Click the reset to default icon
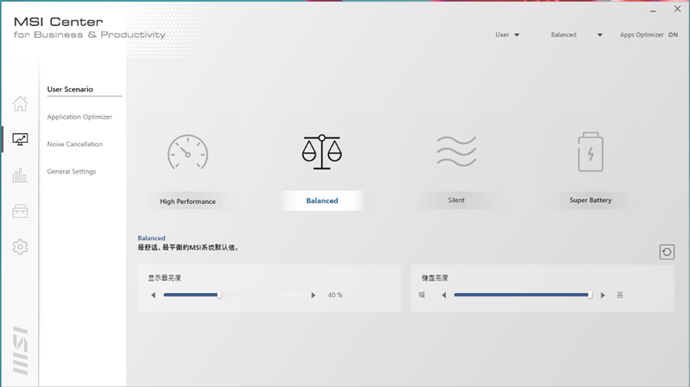This screenshot has height=387, width=690. (x=667, y=252)
